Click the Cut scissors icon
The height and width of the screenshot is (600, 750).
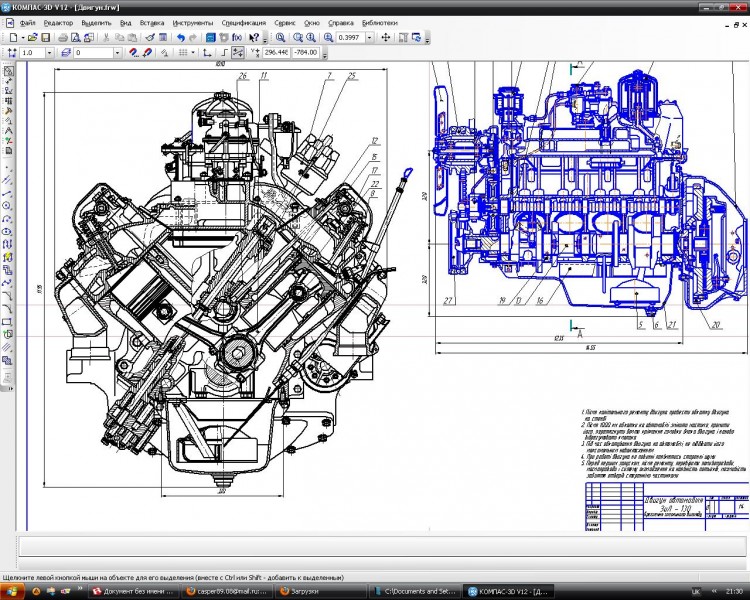coord(106,37)
